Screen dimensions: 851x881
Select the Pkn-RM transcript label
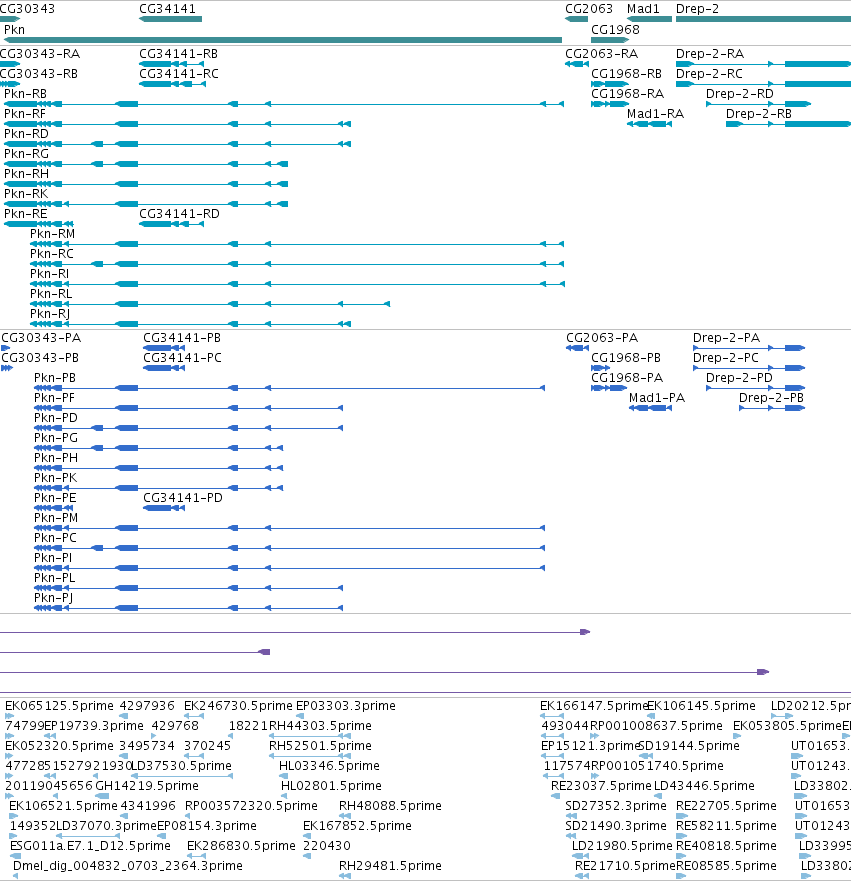coord(52,233)
